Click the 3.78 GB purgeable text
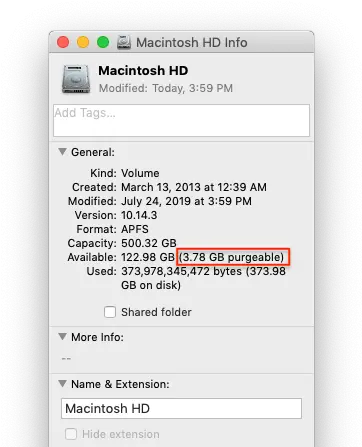362x447 pixels. click(232, 257)
